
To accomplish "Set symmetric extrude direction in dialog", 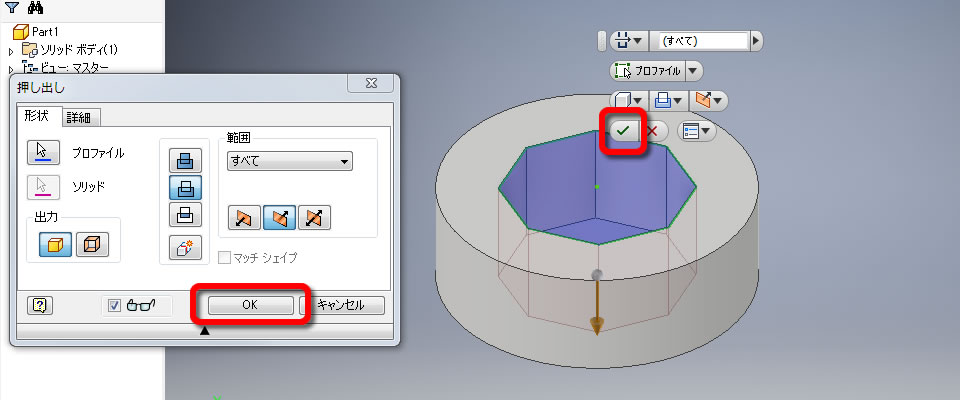I will point(315,217).
